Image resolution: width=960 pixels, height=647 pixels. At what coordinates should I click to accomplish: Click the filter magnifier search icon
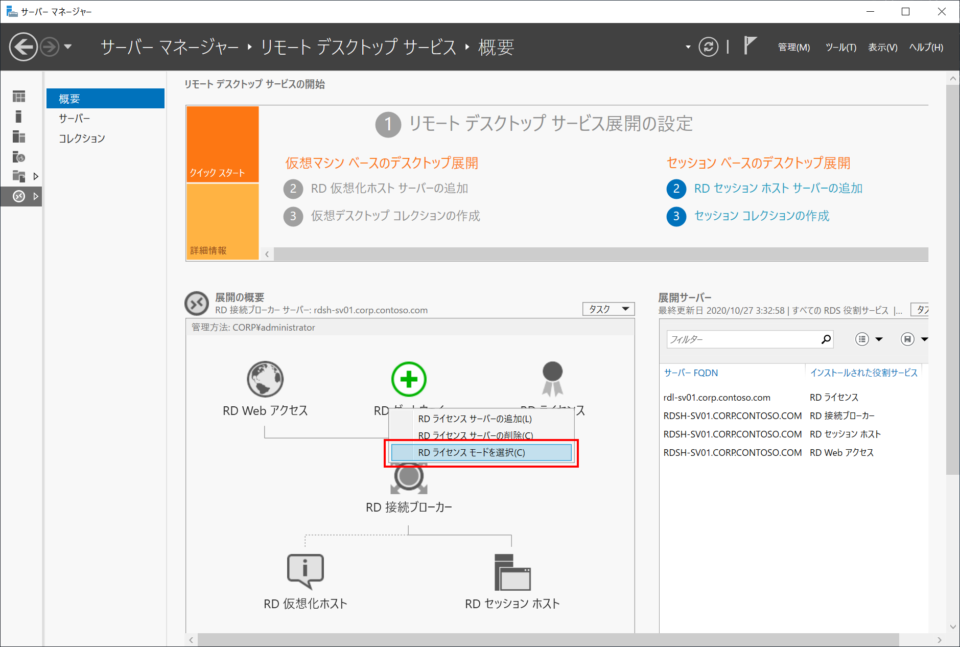pyautogui.click(x=826, y=339)
